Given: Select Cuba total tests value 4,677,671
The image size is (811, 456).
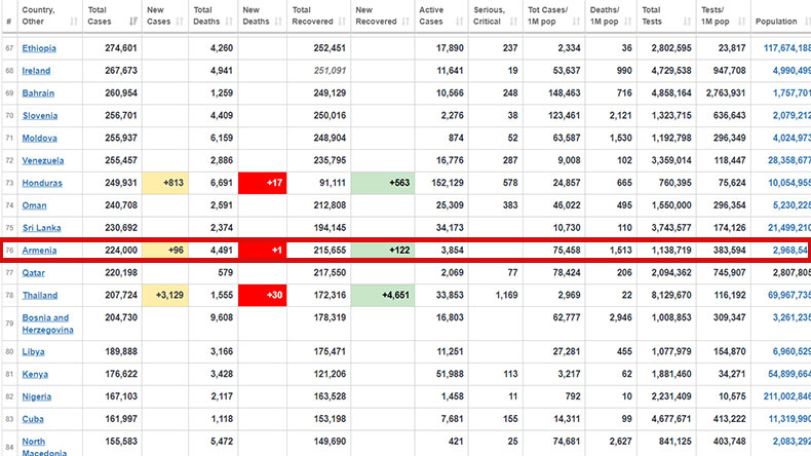Looking at the screenshot, I should pyautogui.click(x=671, y=419).
